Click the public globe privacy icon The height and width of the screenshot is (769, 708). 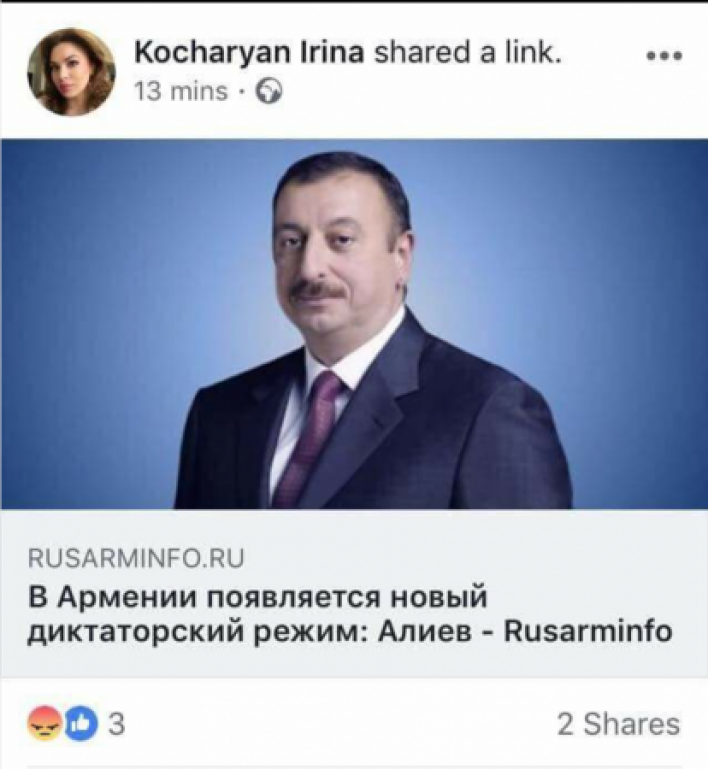[270, 92]
